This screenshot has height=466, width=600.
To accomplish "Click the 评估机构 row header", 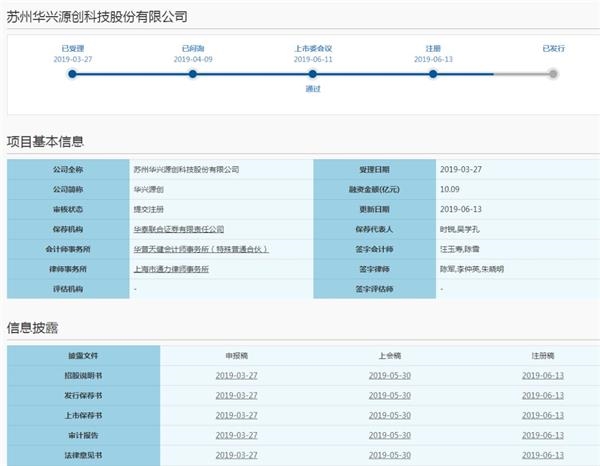I will point(68,289).
